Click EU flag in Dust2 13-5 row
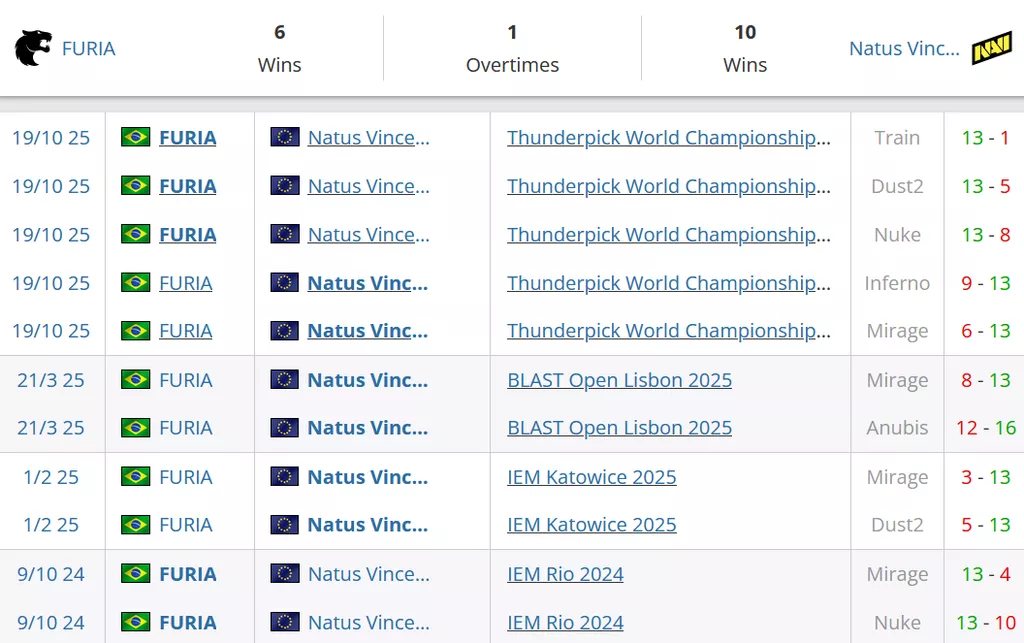Image resolution: width=1024 pixels, height=643 pixels. pos(285,186)
